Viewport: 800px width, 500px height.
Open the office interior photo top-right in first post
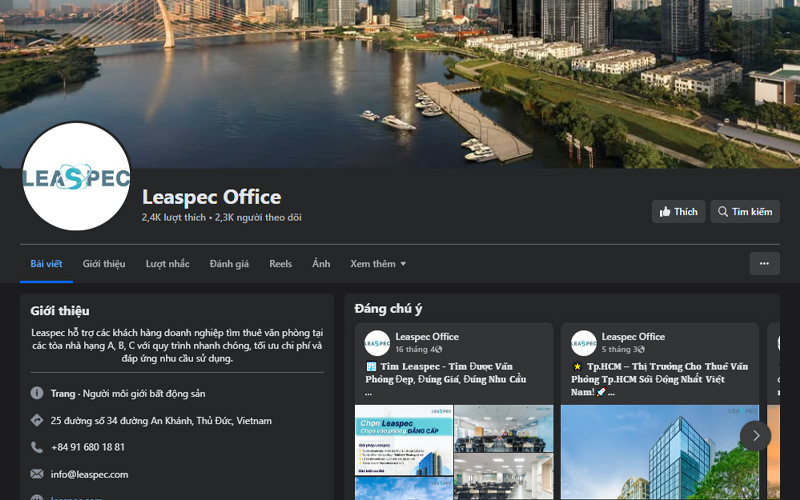504,429
